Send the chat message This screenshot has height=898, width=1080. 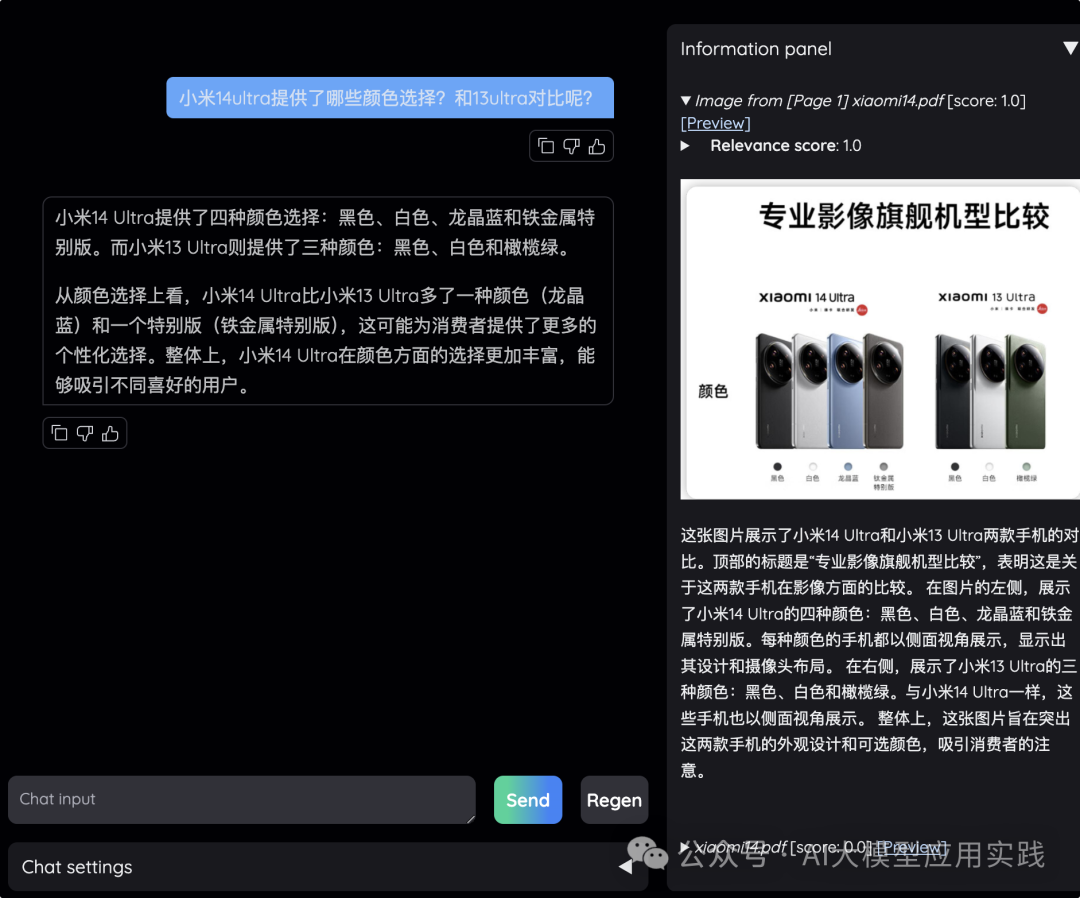(528, 800)
